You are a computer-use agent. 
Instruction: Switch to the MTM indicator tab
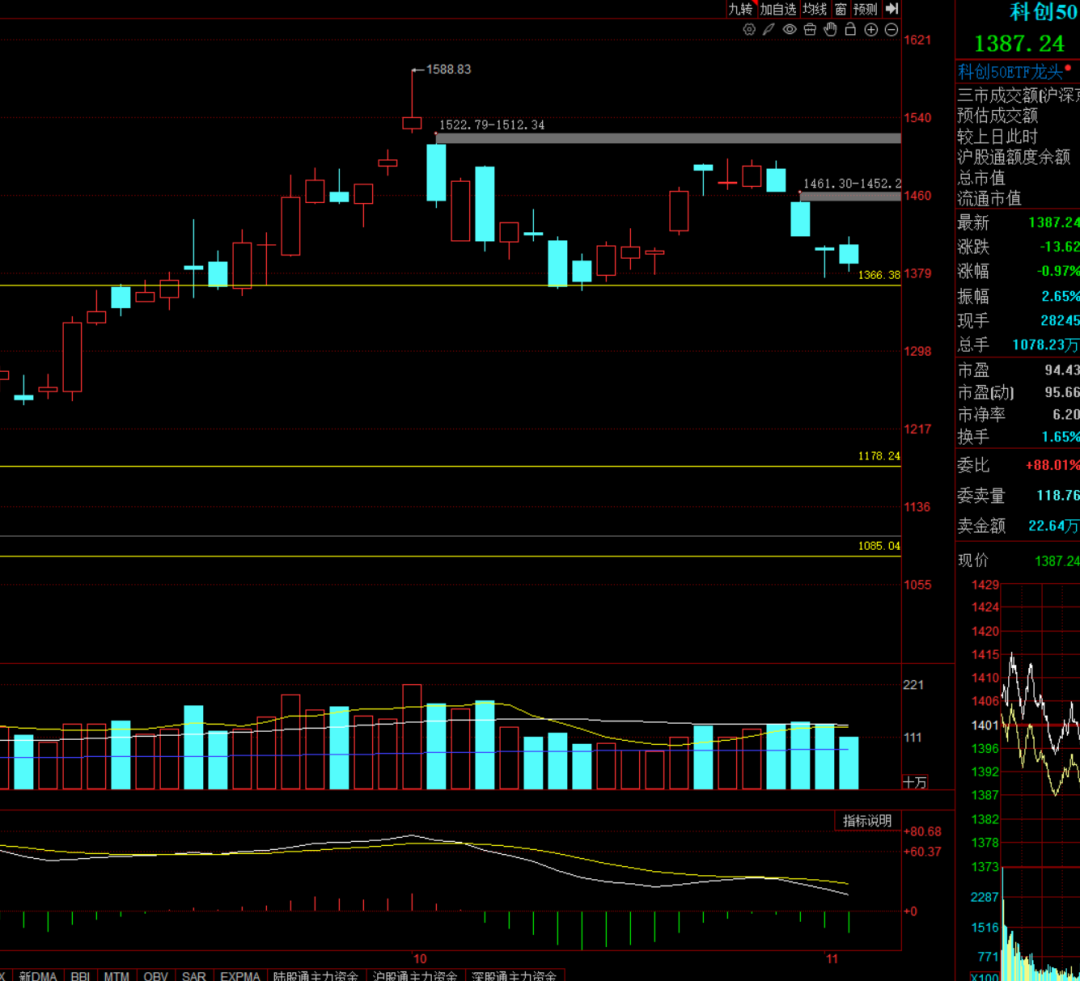(118, 975)
